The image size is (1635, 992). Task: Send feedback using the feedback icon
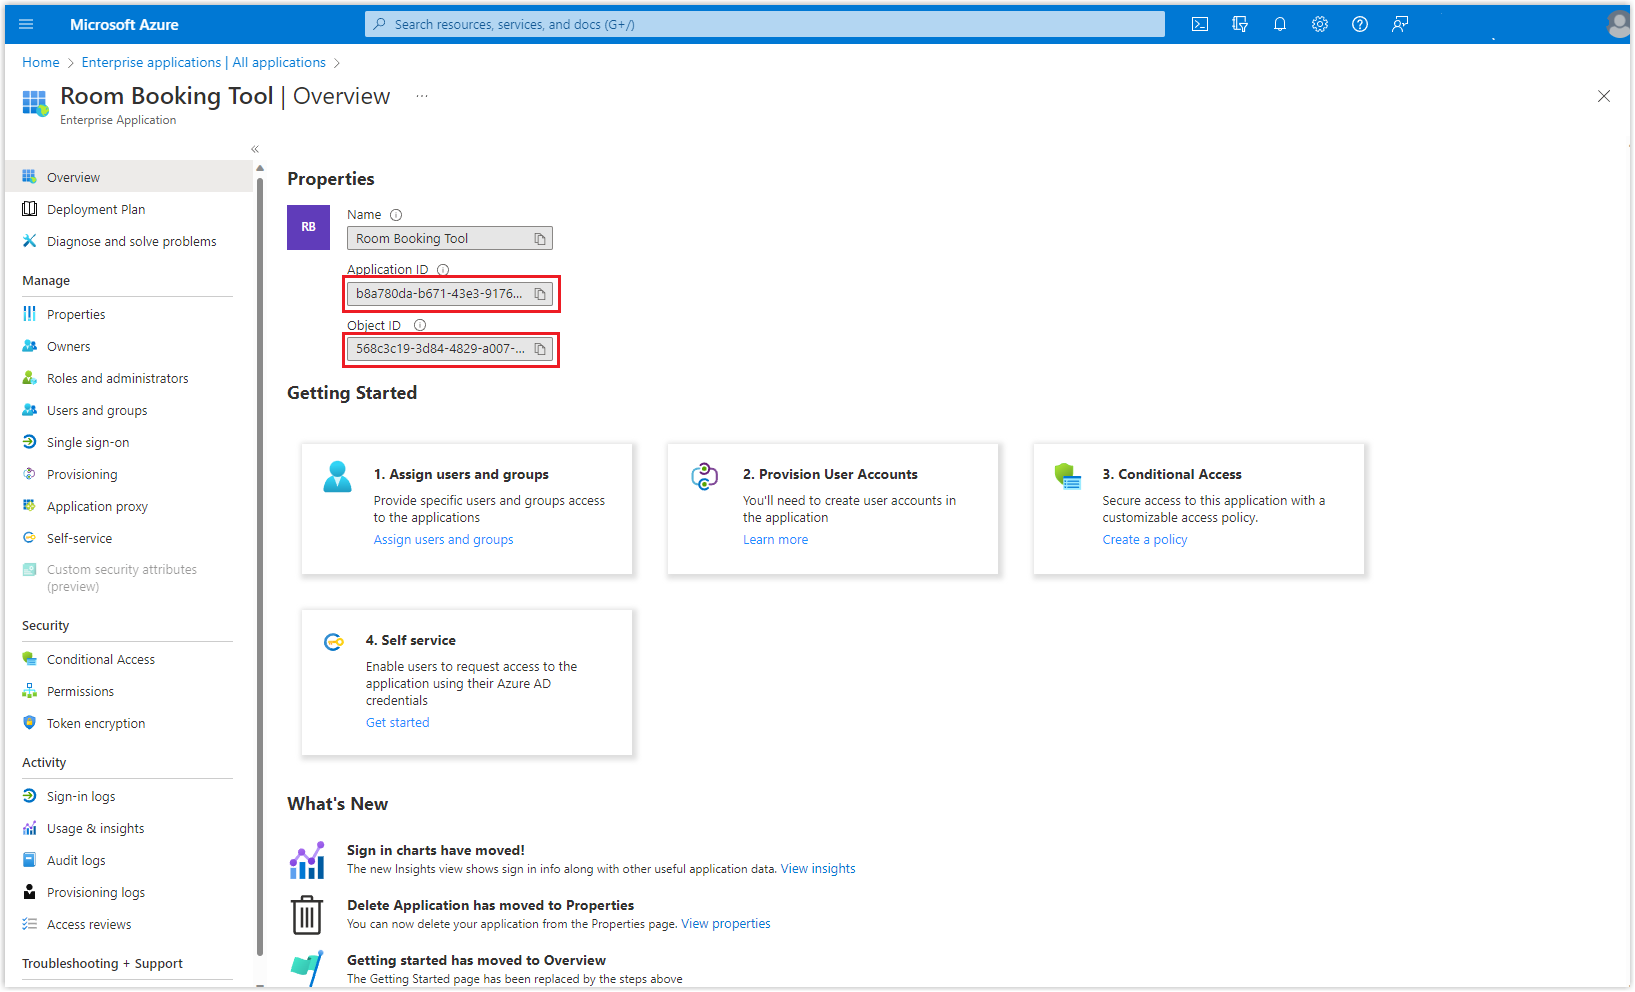click(x=1400, y=24)
